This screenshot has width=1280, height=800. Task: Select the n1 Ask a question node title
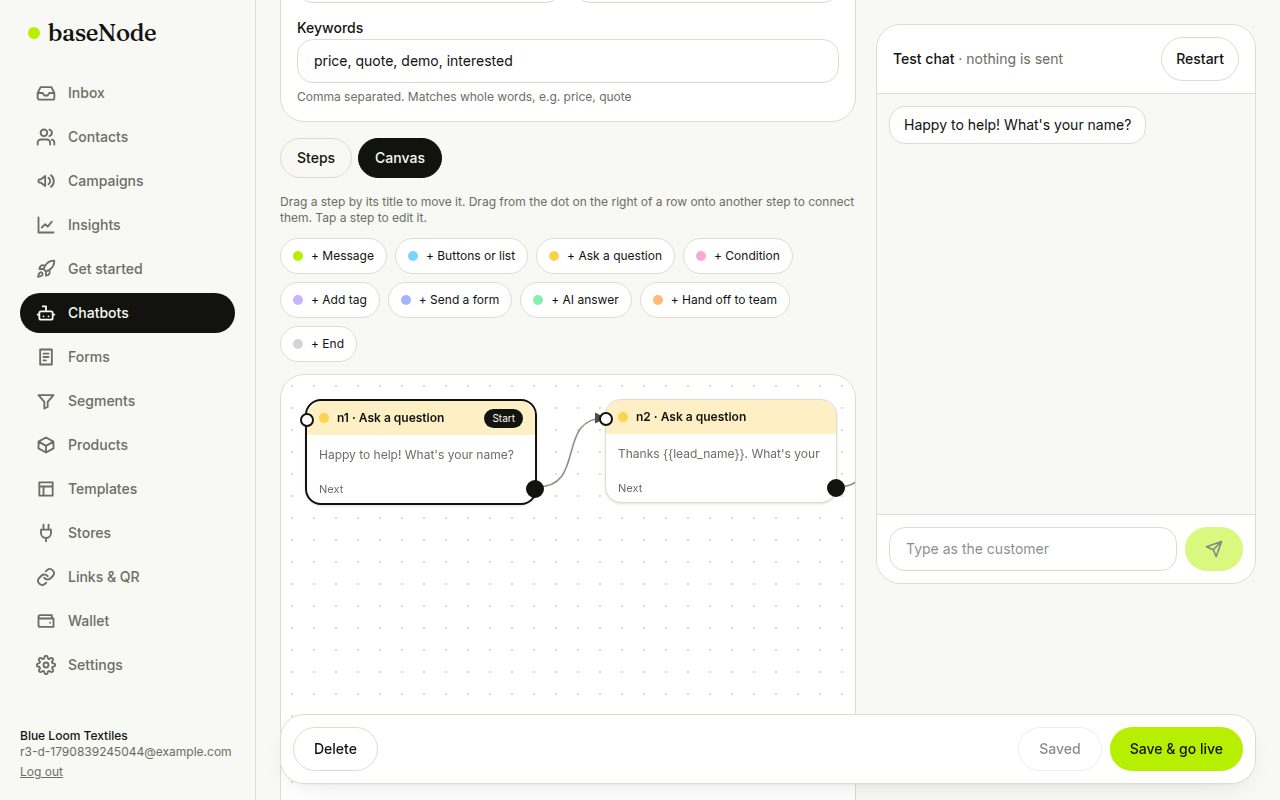[390, 418]
